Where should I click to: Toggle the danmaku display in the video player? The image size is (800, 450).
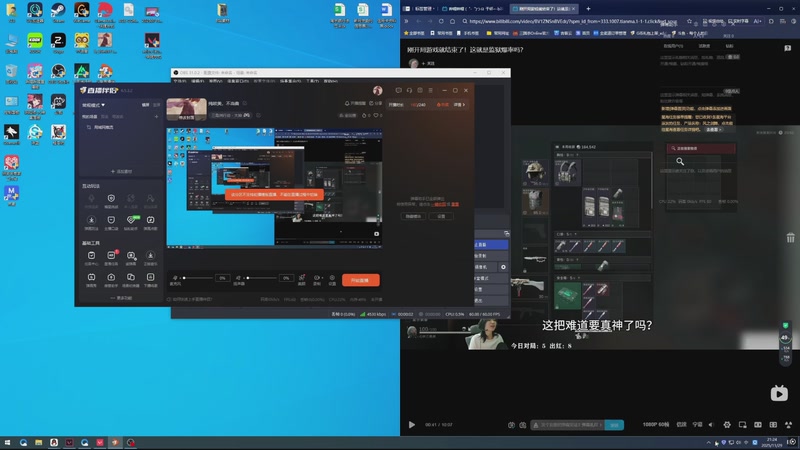tap(511, 424)
